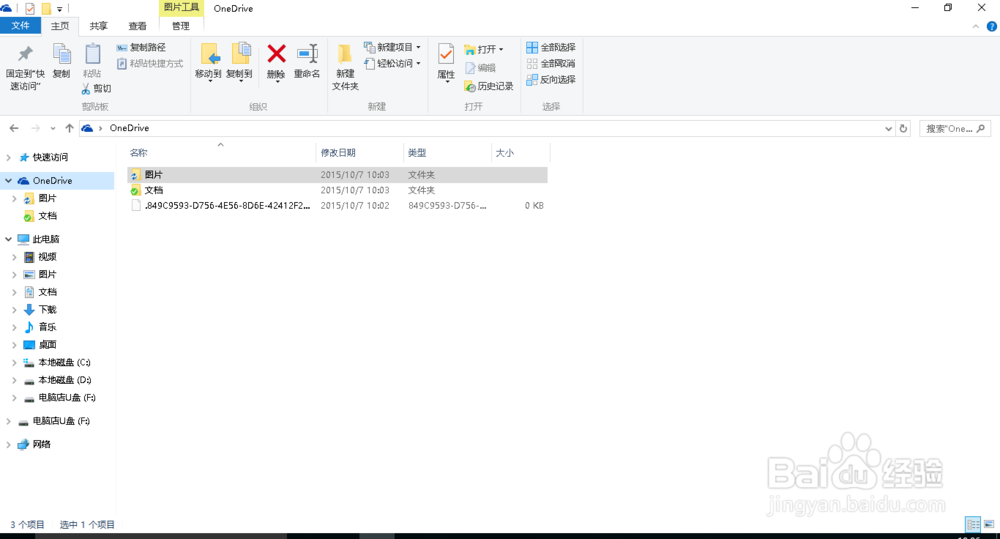Open the Help question mark icon
Image resolution: width=1000 pixels, height=539 pixels.
click(992, 26)
